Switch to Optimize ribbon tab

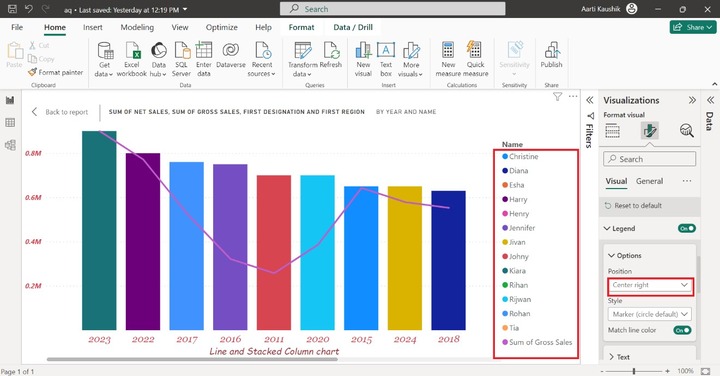point(222,27)
